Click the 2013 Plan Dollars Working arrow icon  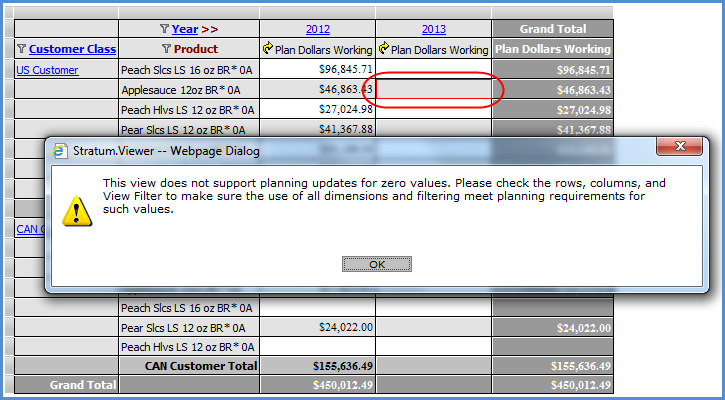[x=384, y=49]
